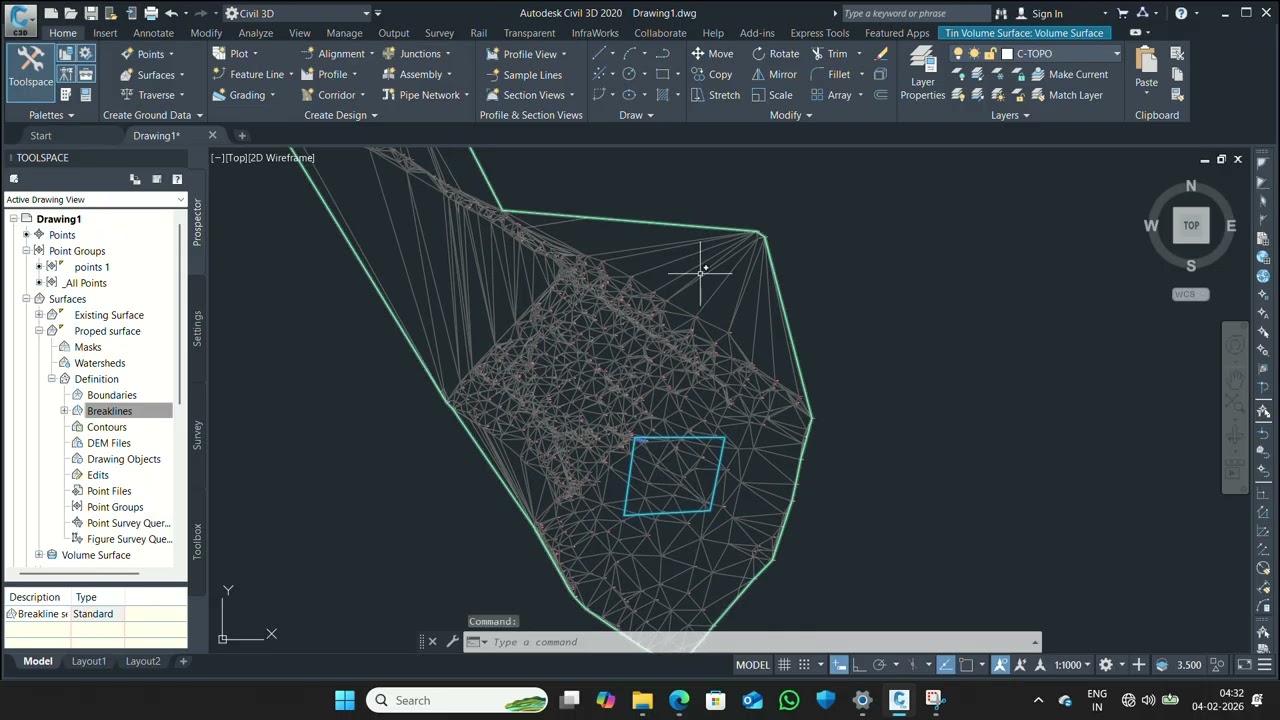This screenshot has width=1280, height=720.
Task: Open the Alignment dropdown arrow
Action: point(372,54)
